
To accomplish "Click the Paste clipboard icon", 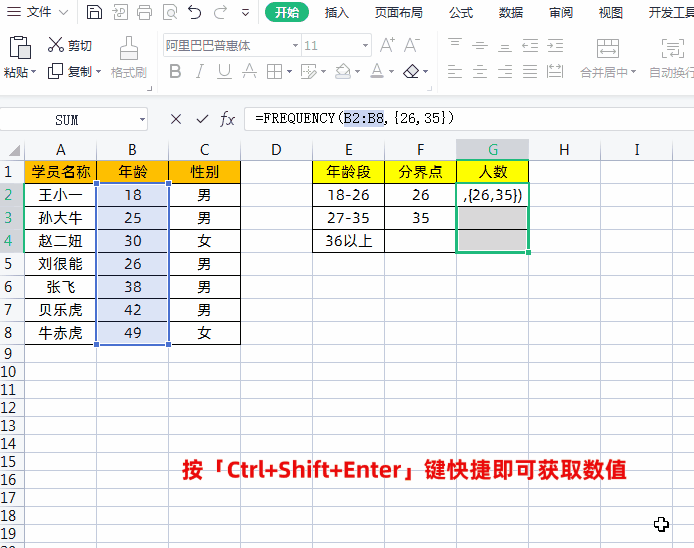I will [x=20, y=47].
